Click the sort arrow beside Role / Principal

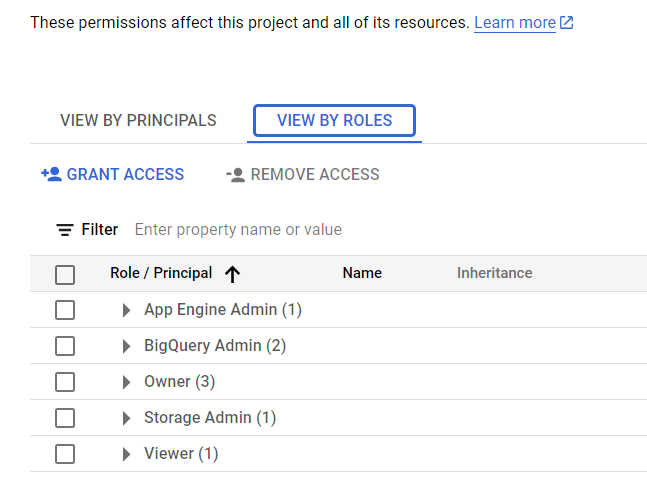[x=233, y=273]
